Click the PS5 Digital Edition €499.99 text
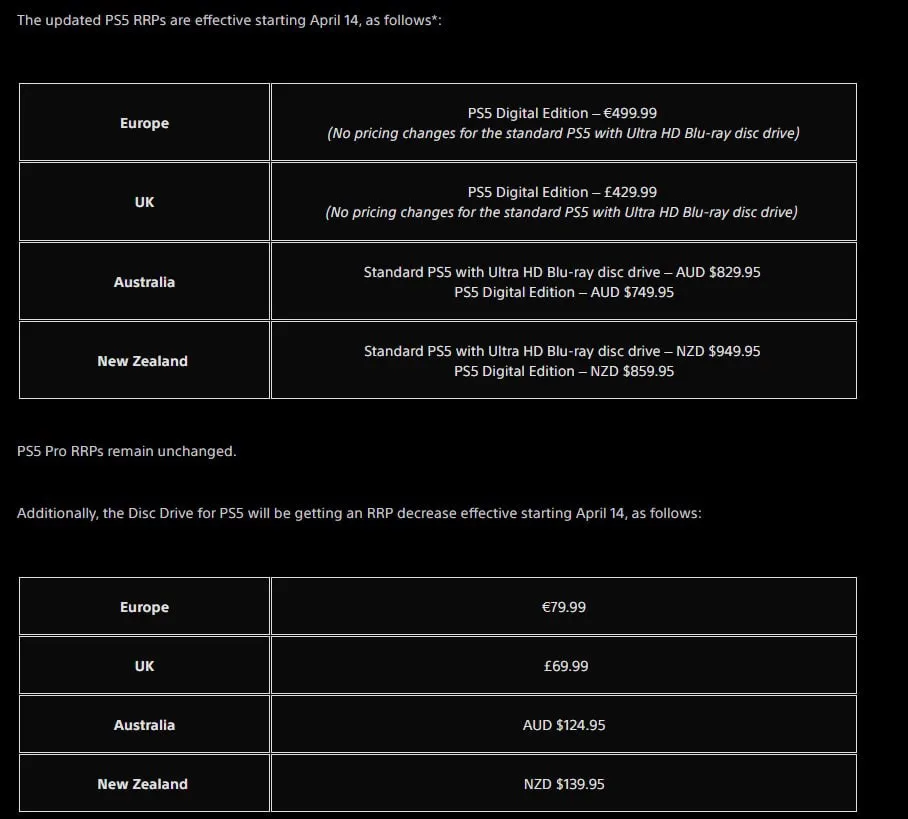The width and height of the screenshot is (908, 819). coord(562,113)
